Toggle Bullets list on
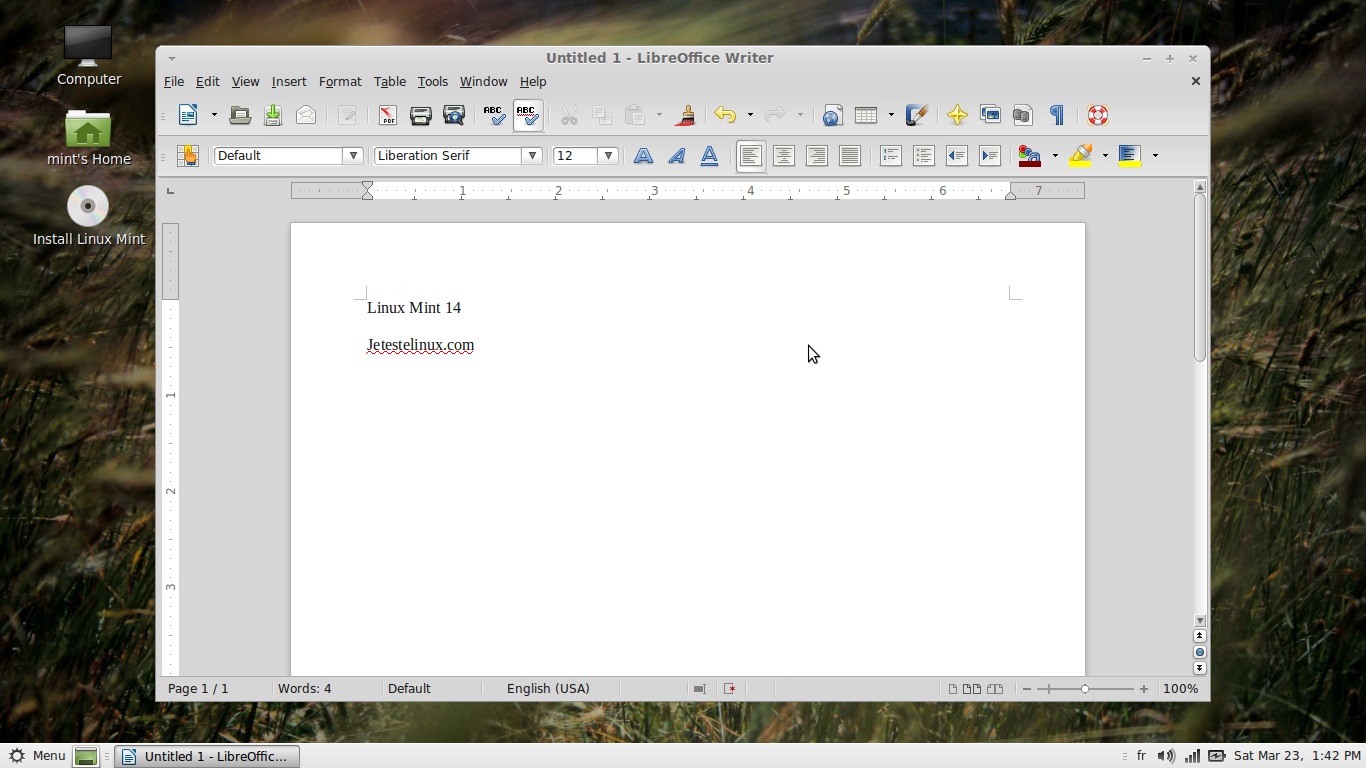This screenshot has height=768, width=1366. tap(924, 155)
